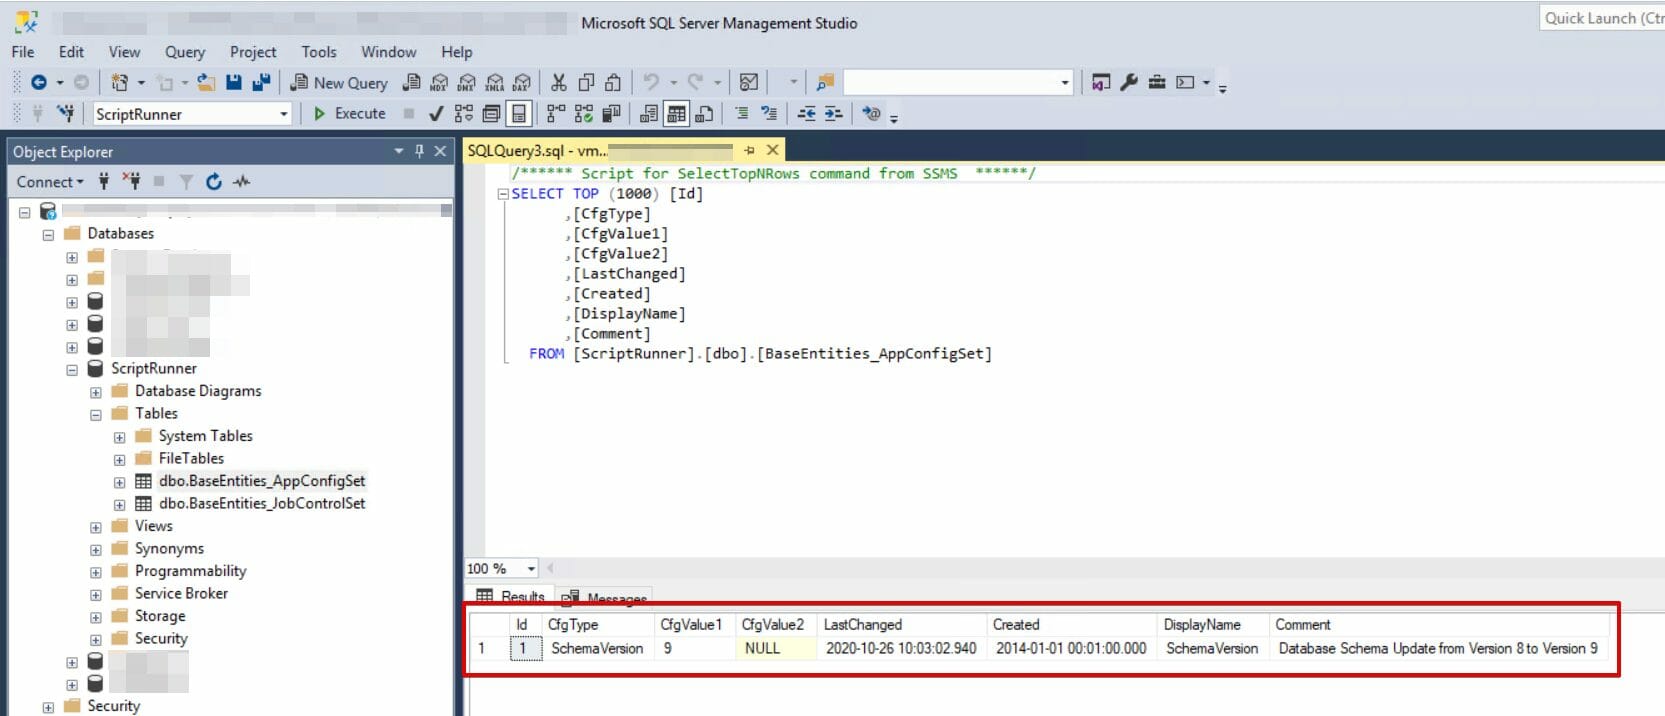Toggle Results to Text output mode
1665x716 pixels.
click(x=649, y=114)
